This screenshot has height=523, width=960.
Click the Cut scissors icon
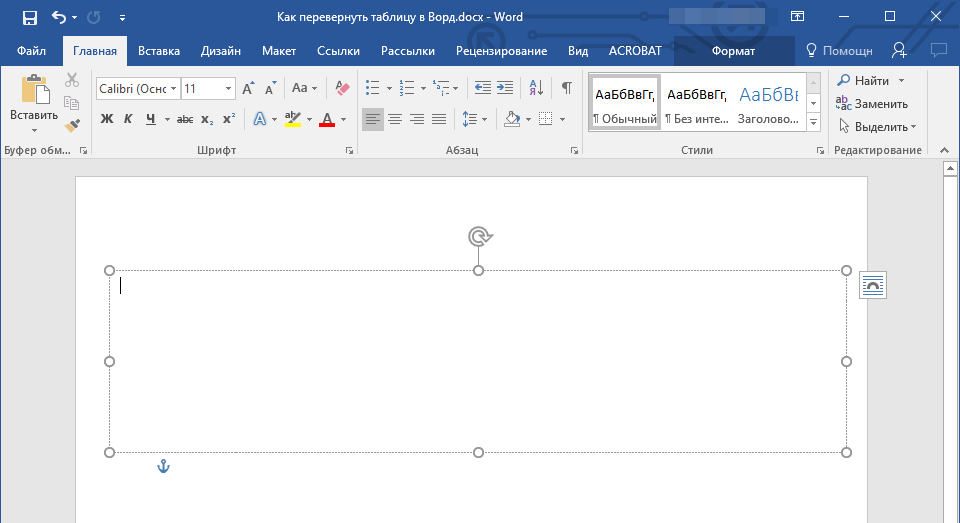pyautogui.click(x=72, y=81)
